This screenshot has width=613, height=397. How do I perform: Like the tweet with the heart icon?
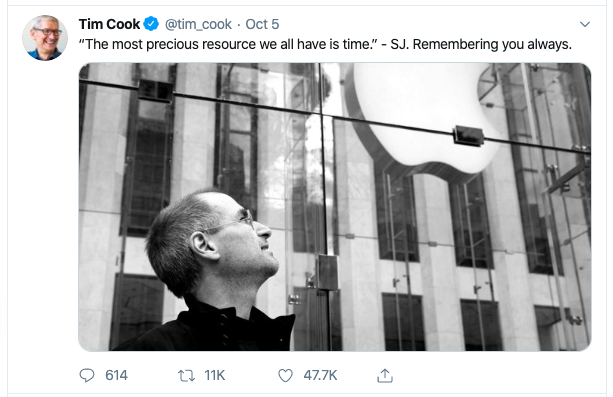pos(285,375)
